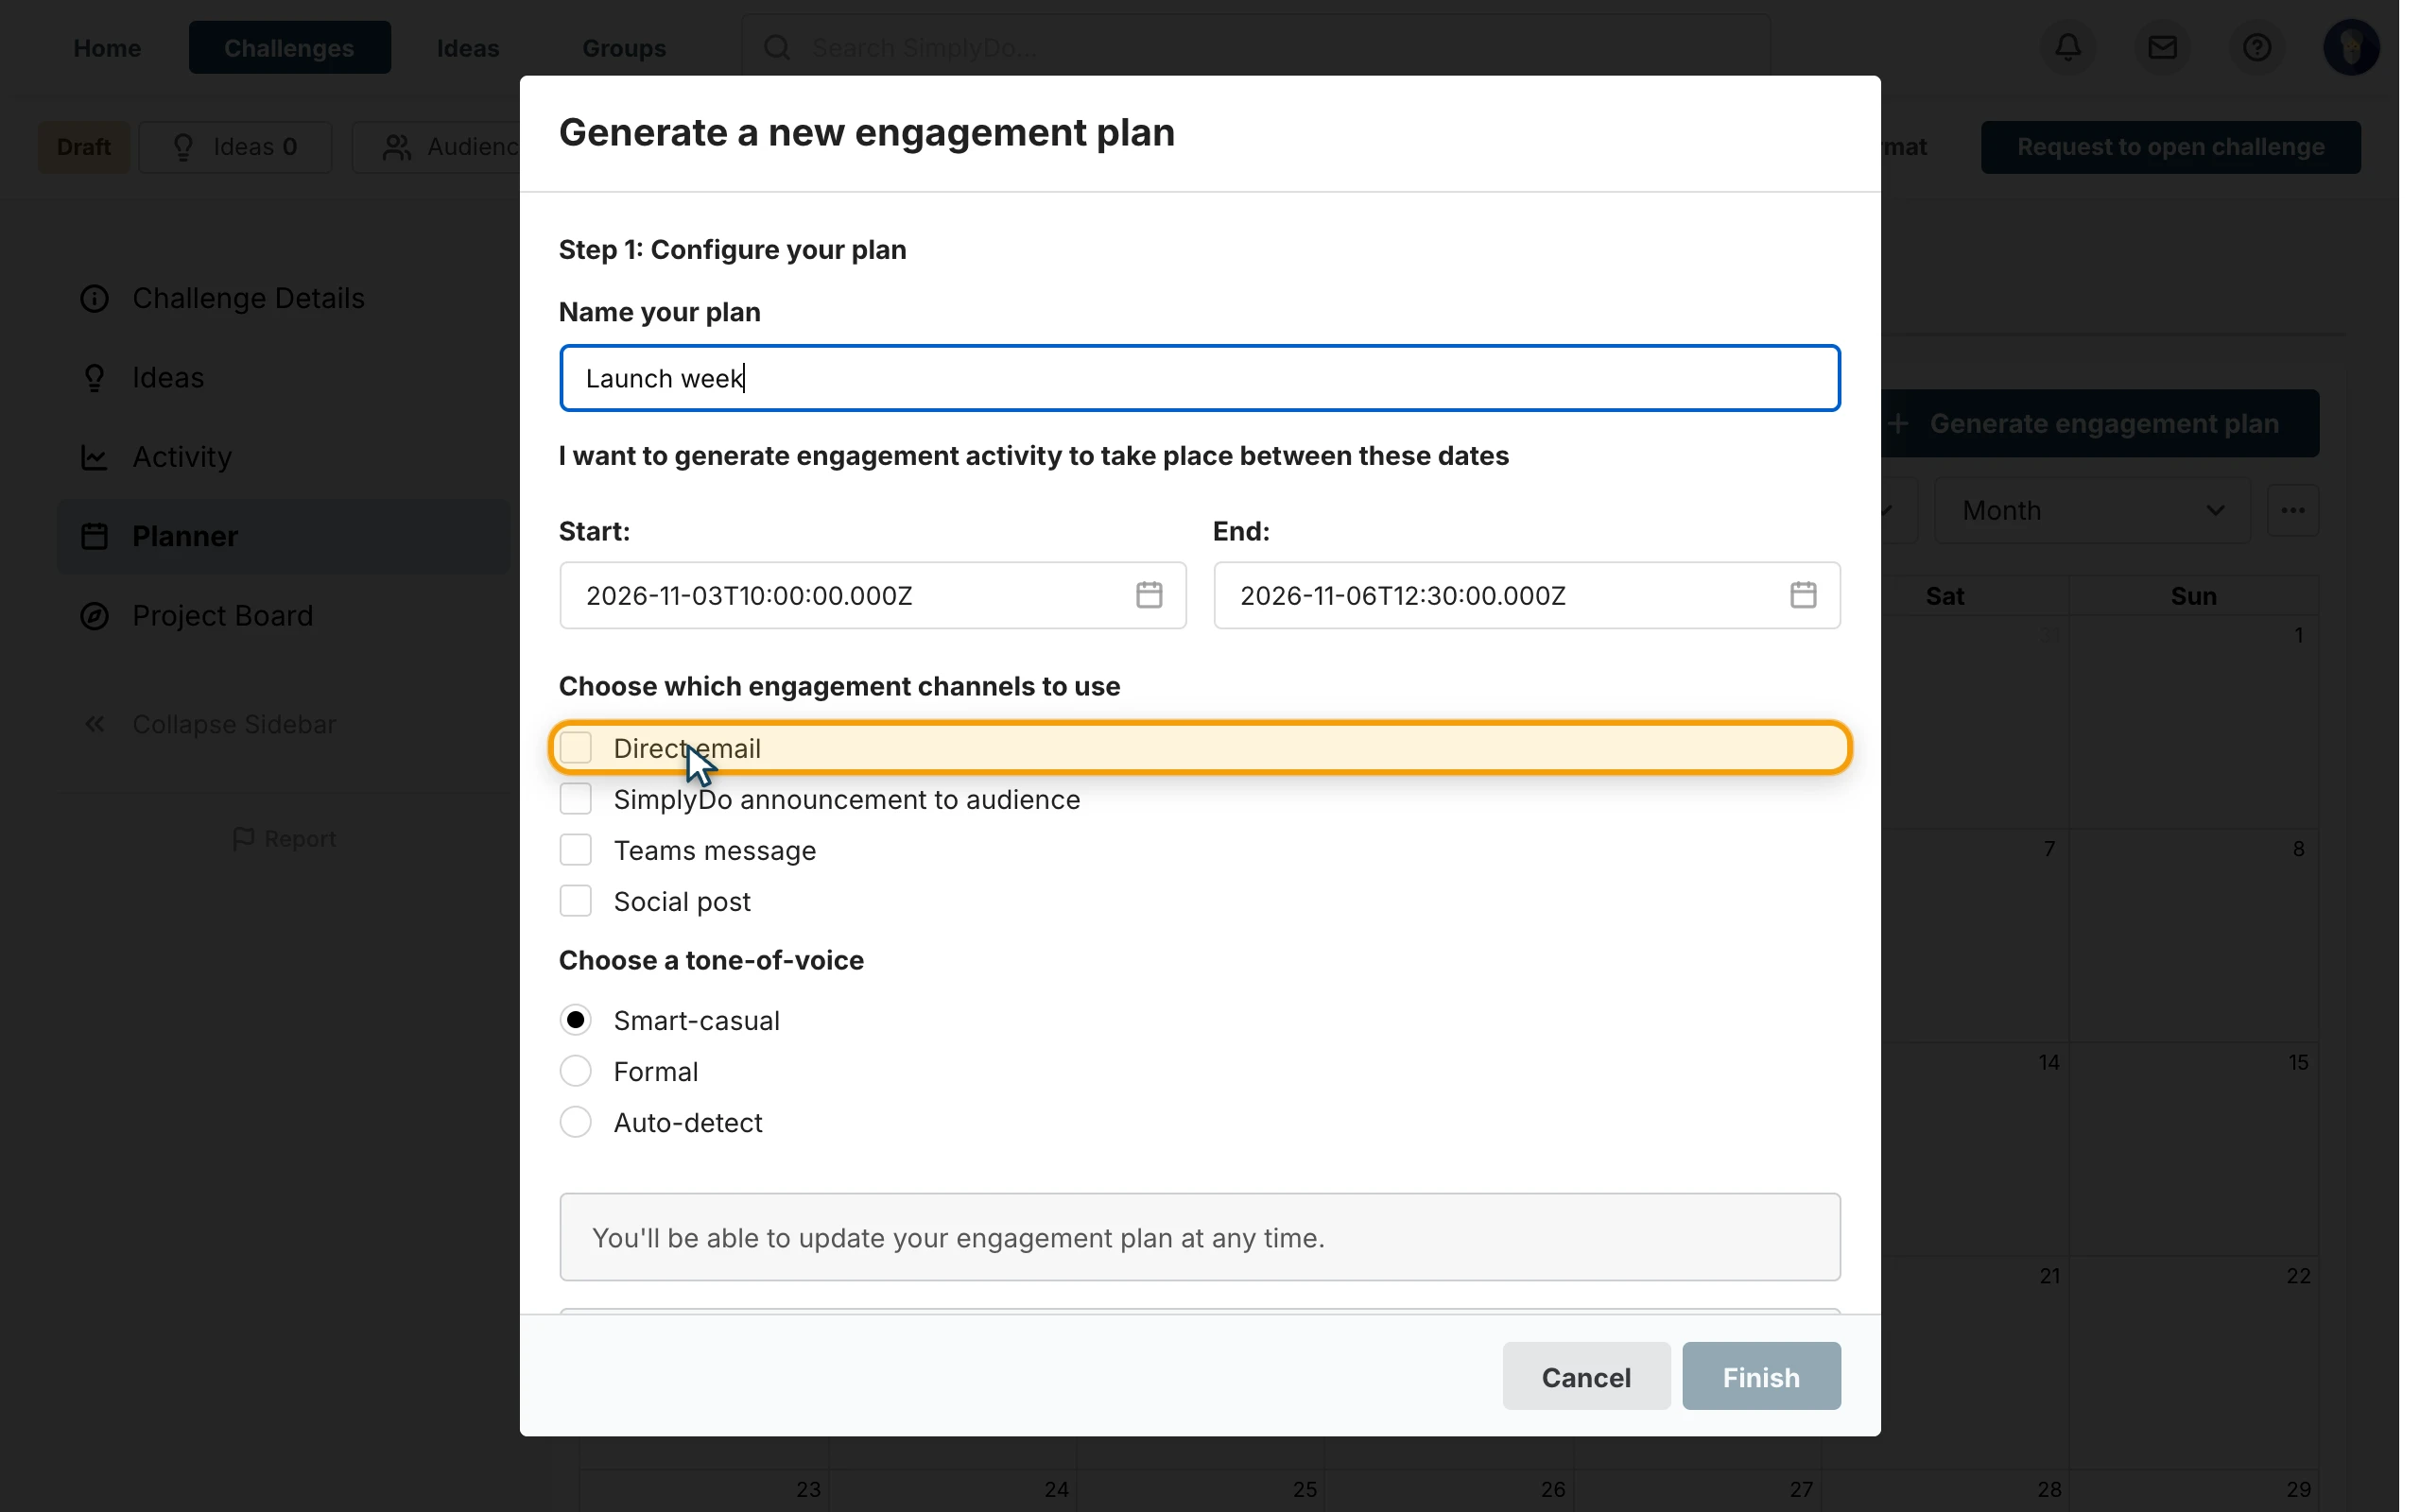Click the help question mark icon
This screenshot has height=1512, width=2420.
2257,47
